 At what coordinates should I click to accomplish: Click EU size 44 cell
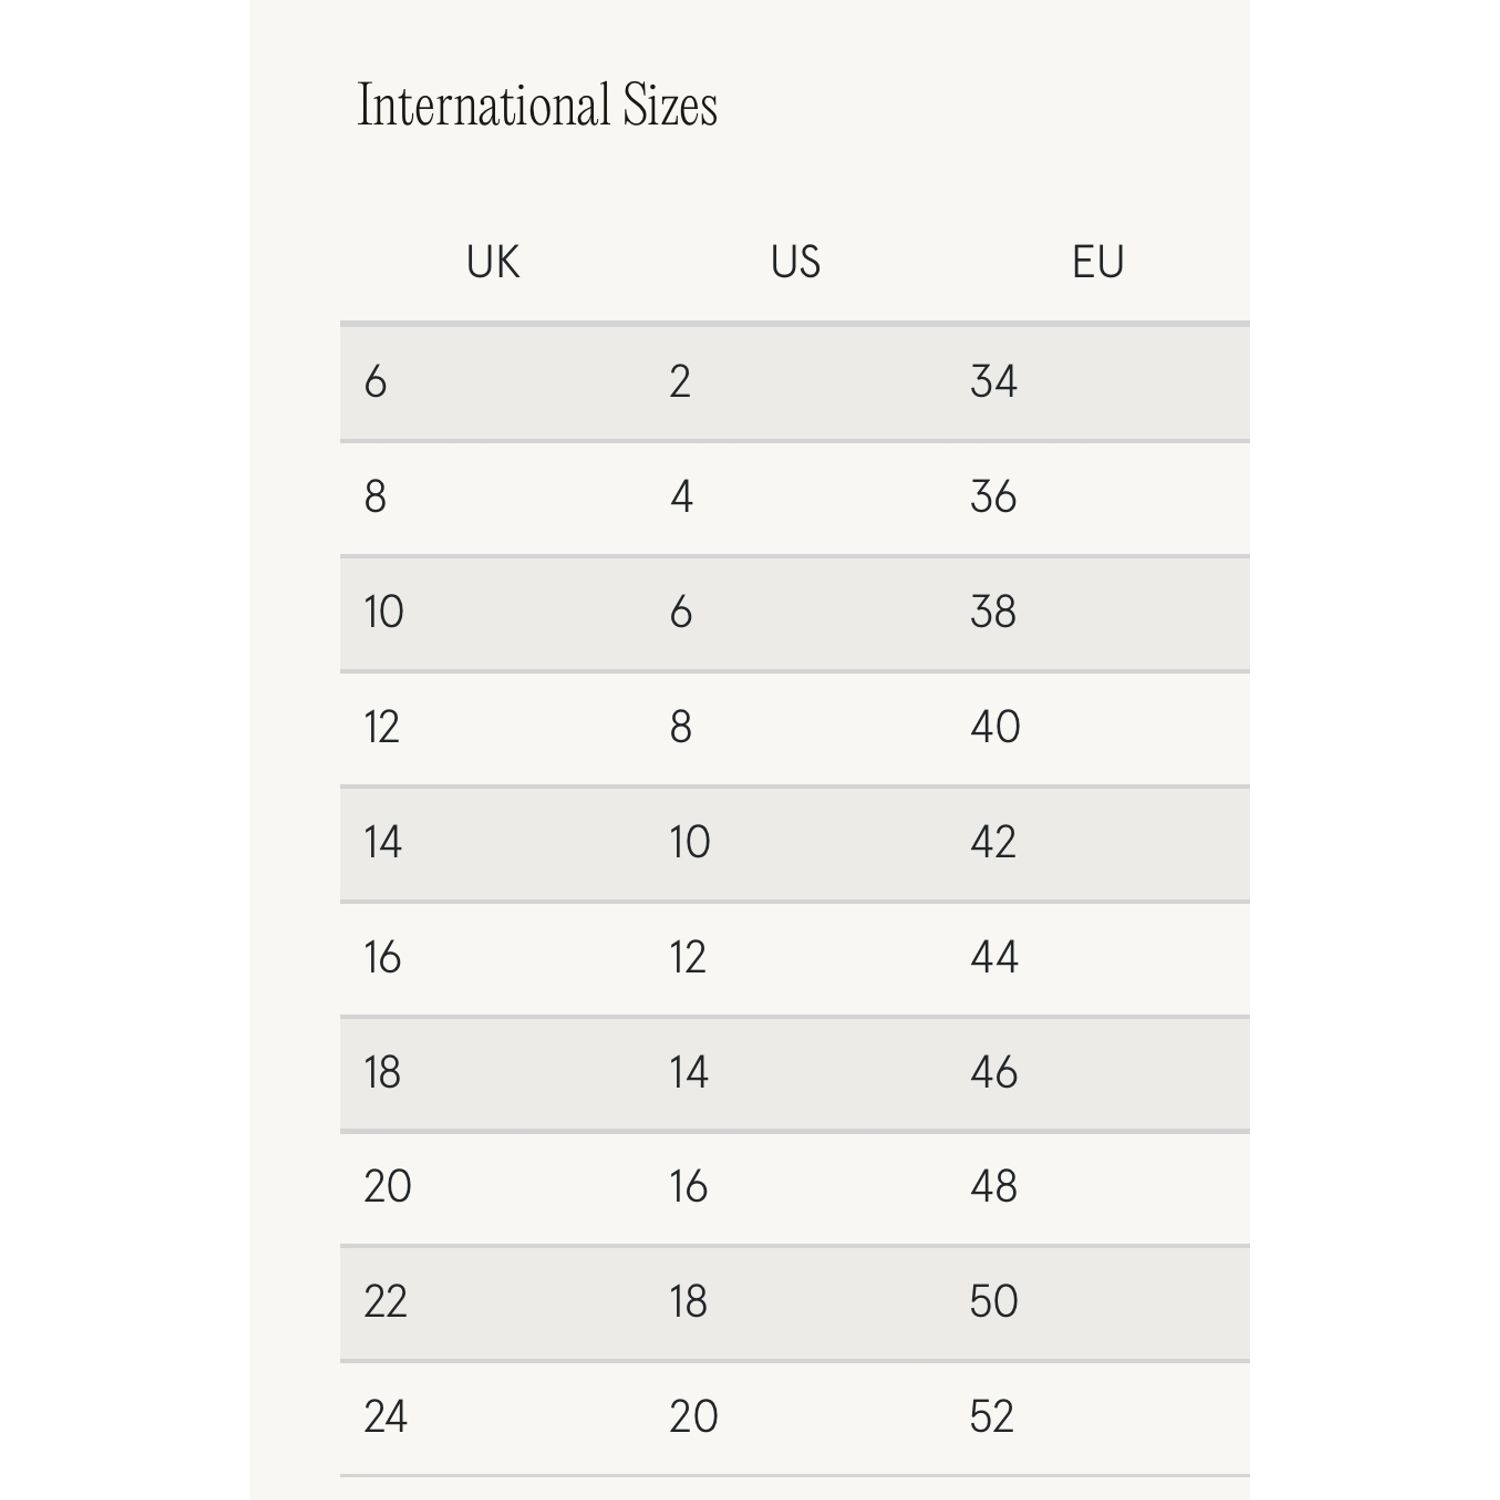[994, 957]
